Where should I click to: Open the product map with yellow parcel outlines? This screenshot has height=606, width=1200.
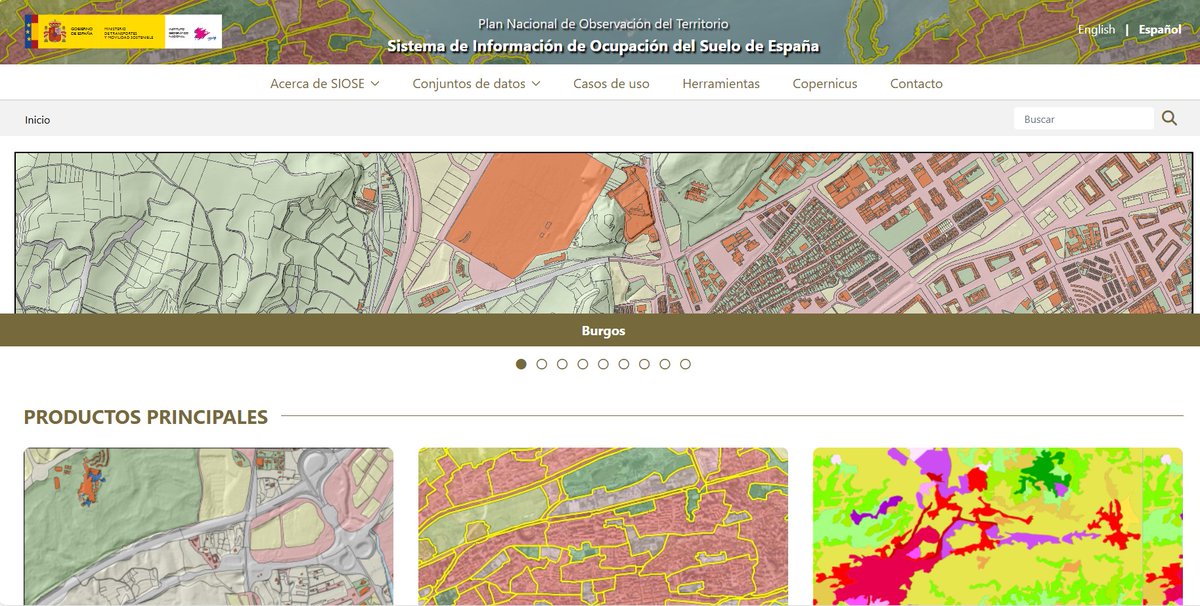603,526
